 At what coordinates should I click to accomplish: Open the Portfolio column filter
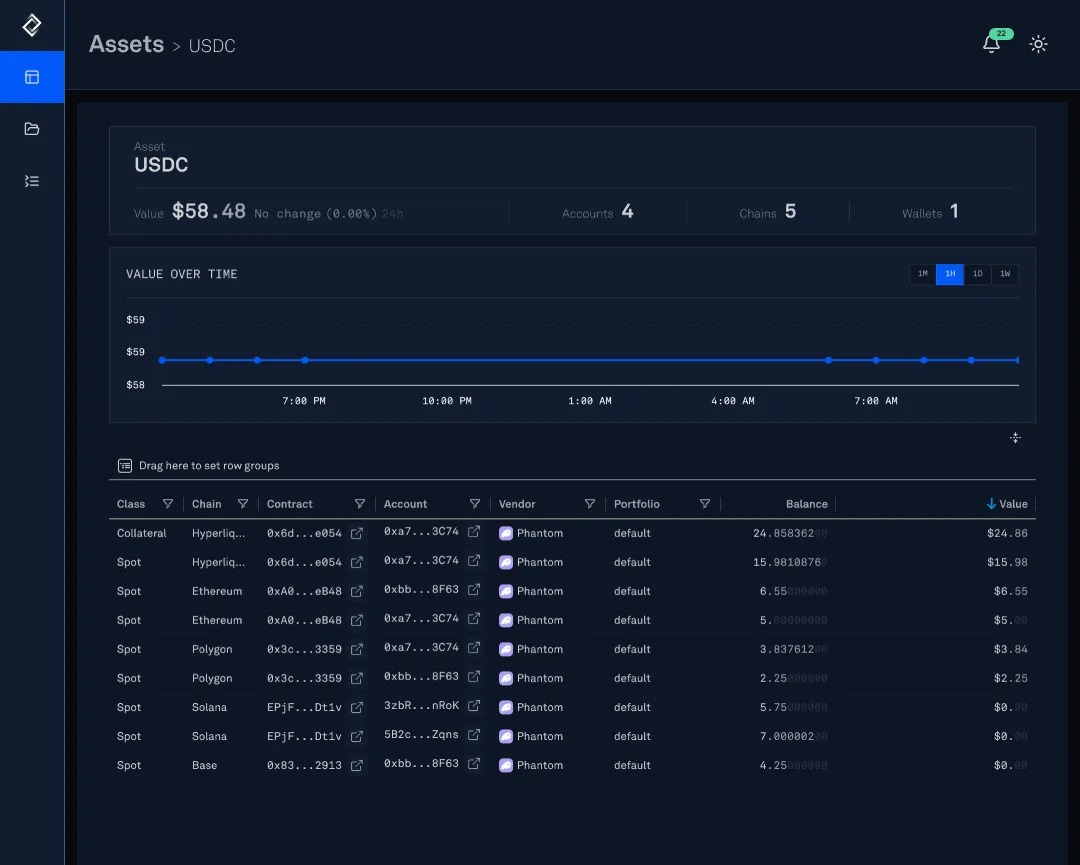(706, 503)
